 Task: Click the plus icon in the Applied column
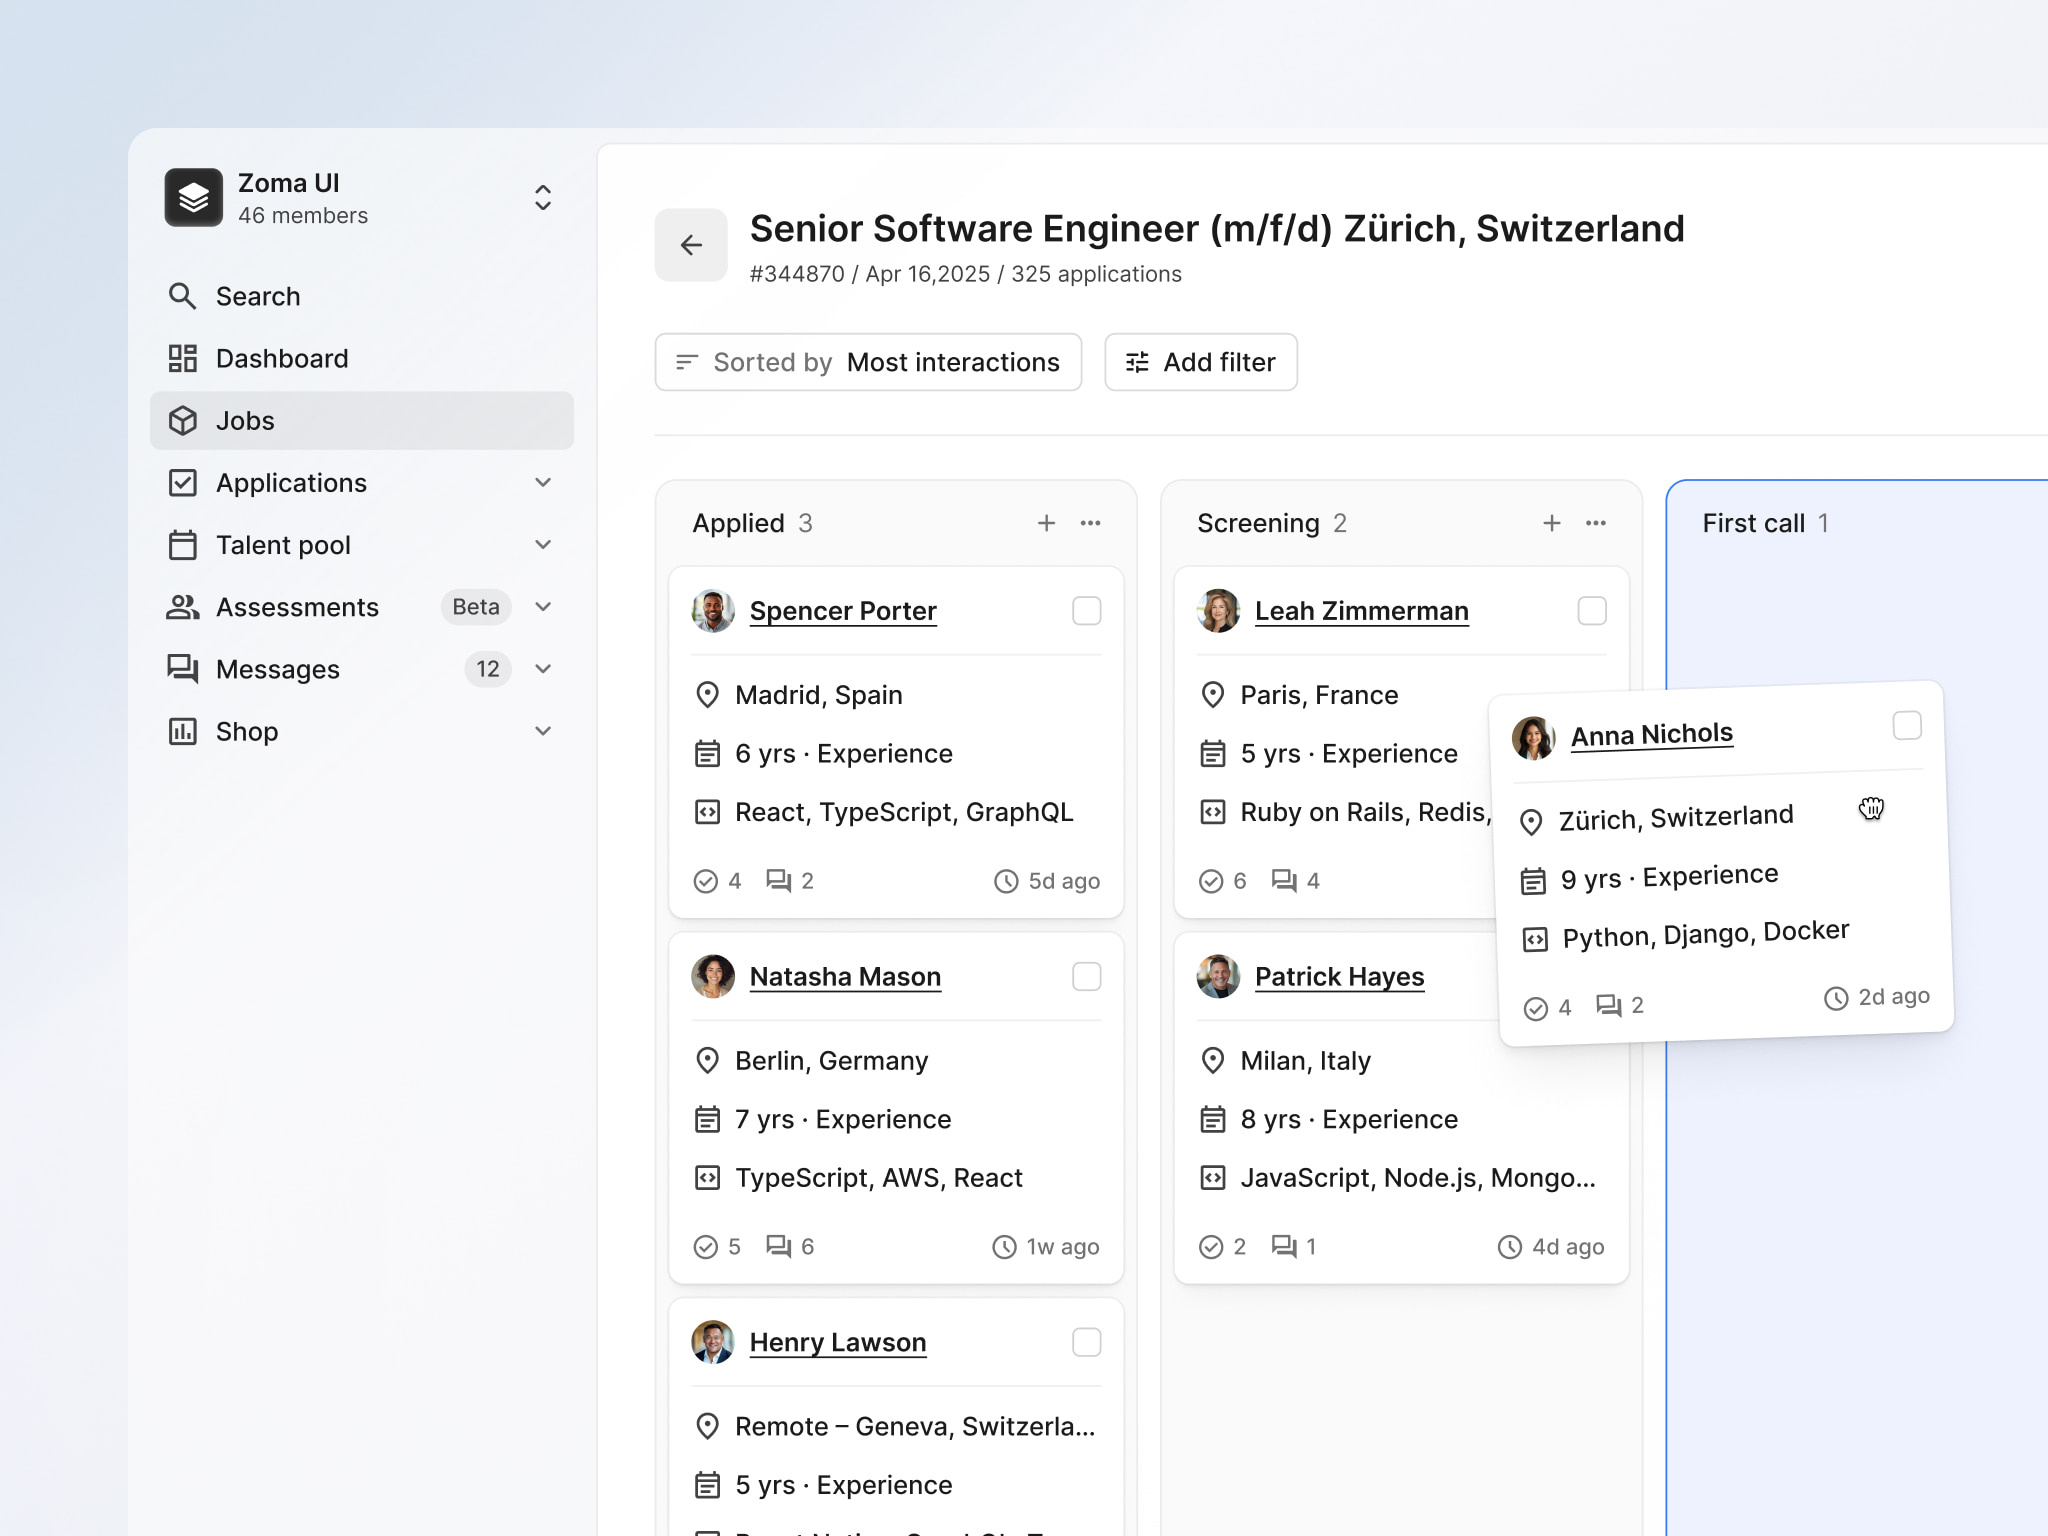[x=1046, y=523]
